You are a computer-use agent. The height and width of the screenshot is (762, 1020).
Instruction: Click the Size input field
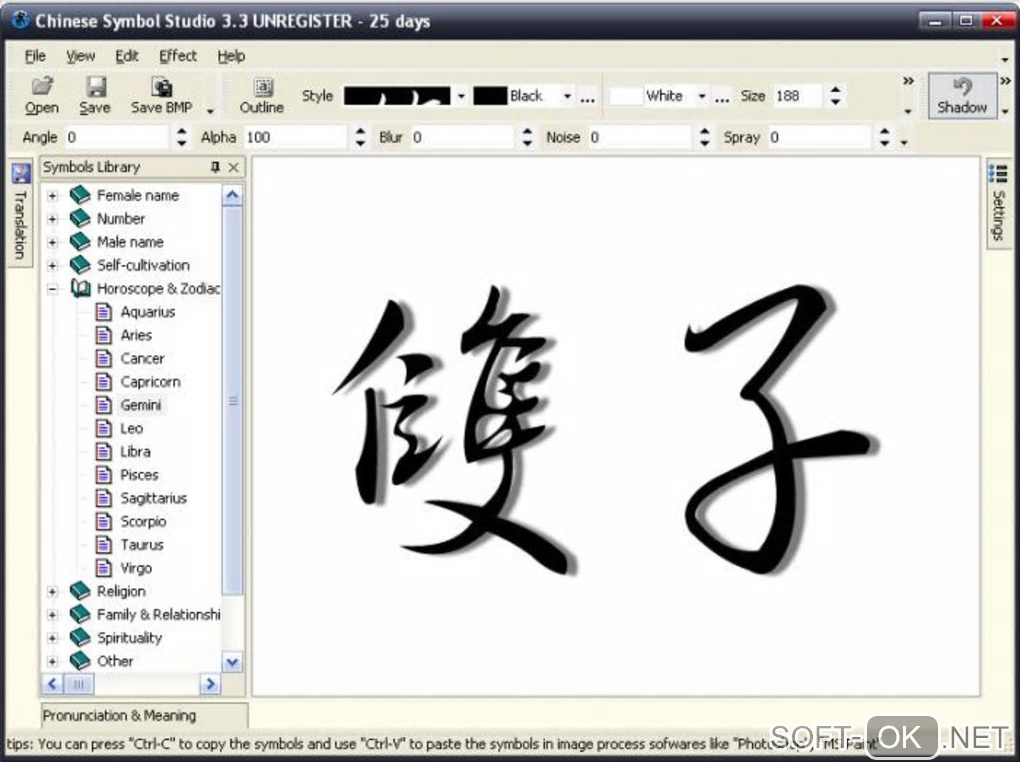pos(798,96)
